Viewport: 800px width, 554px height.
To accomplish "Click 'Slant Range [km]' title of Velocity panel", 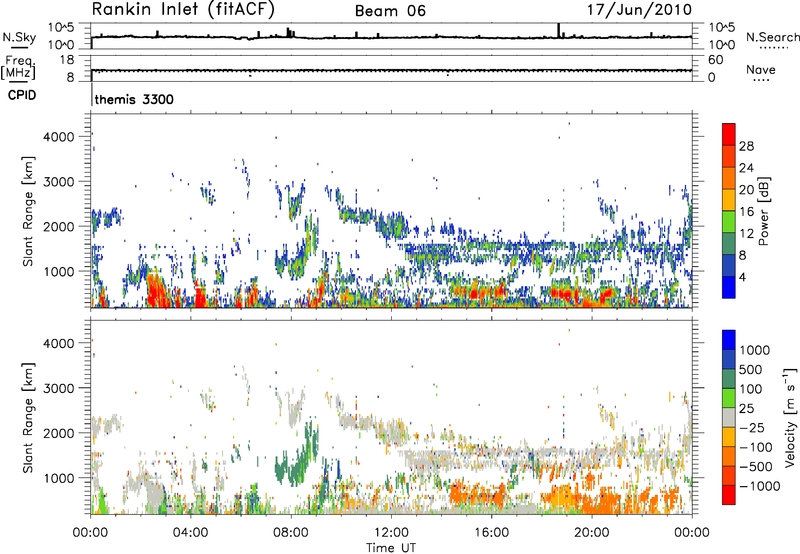I will (28, 418).
